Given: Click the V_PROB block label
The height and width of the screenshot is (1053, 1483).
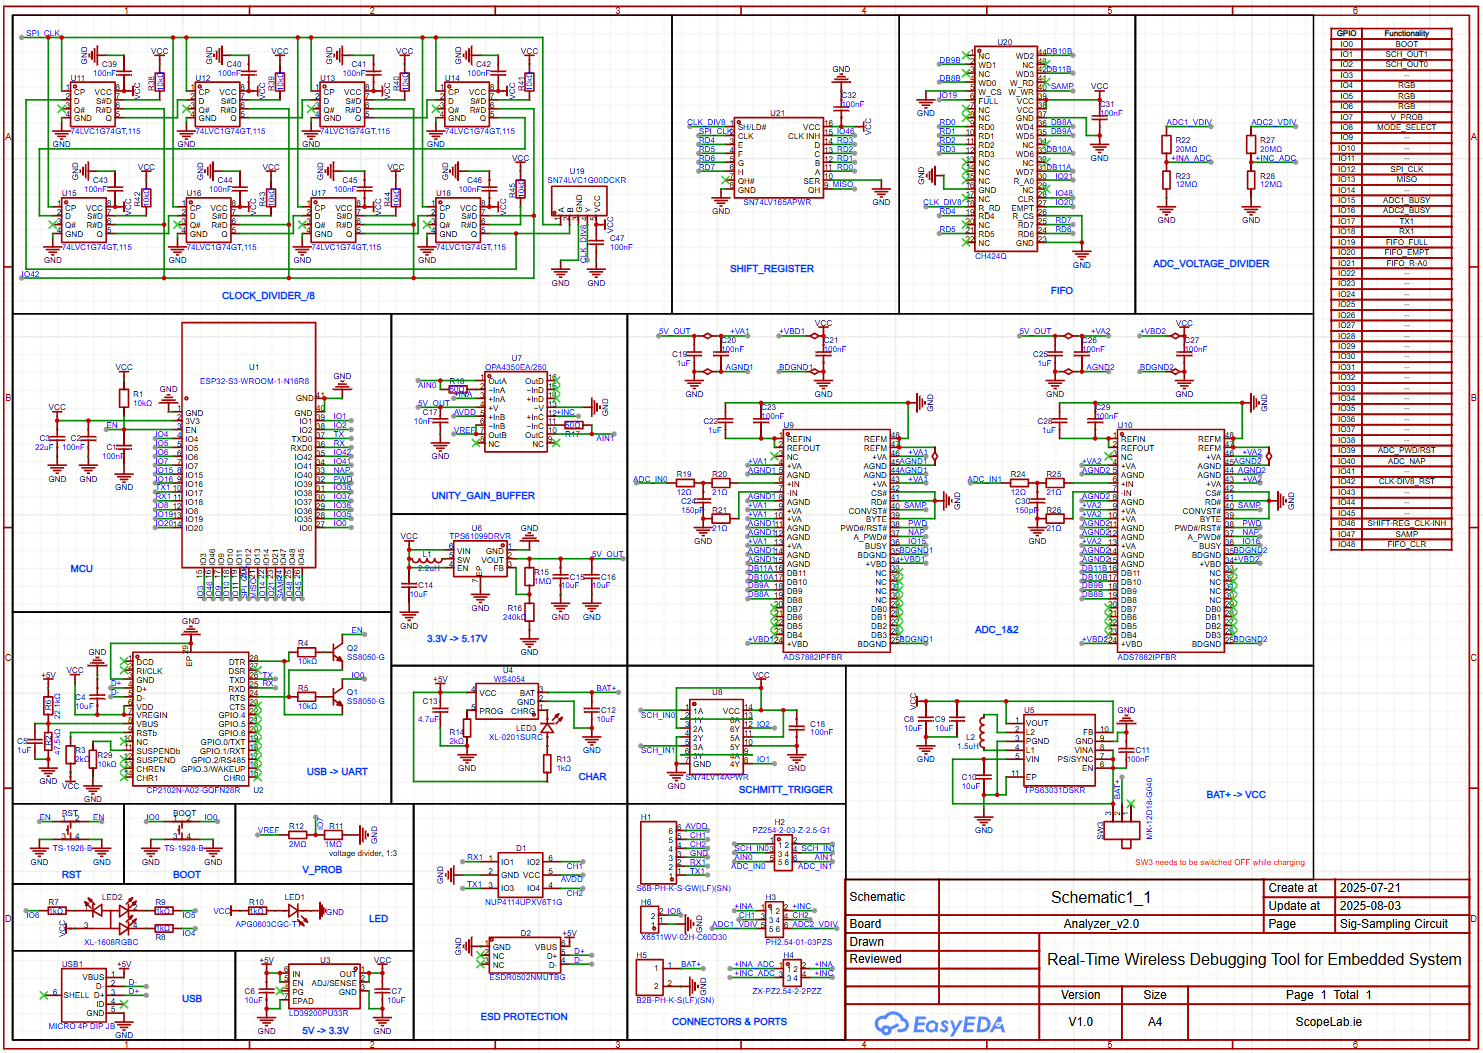Looking at the screenshot, I should click(x=322, y=870).
